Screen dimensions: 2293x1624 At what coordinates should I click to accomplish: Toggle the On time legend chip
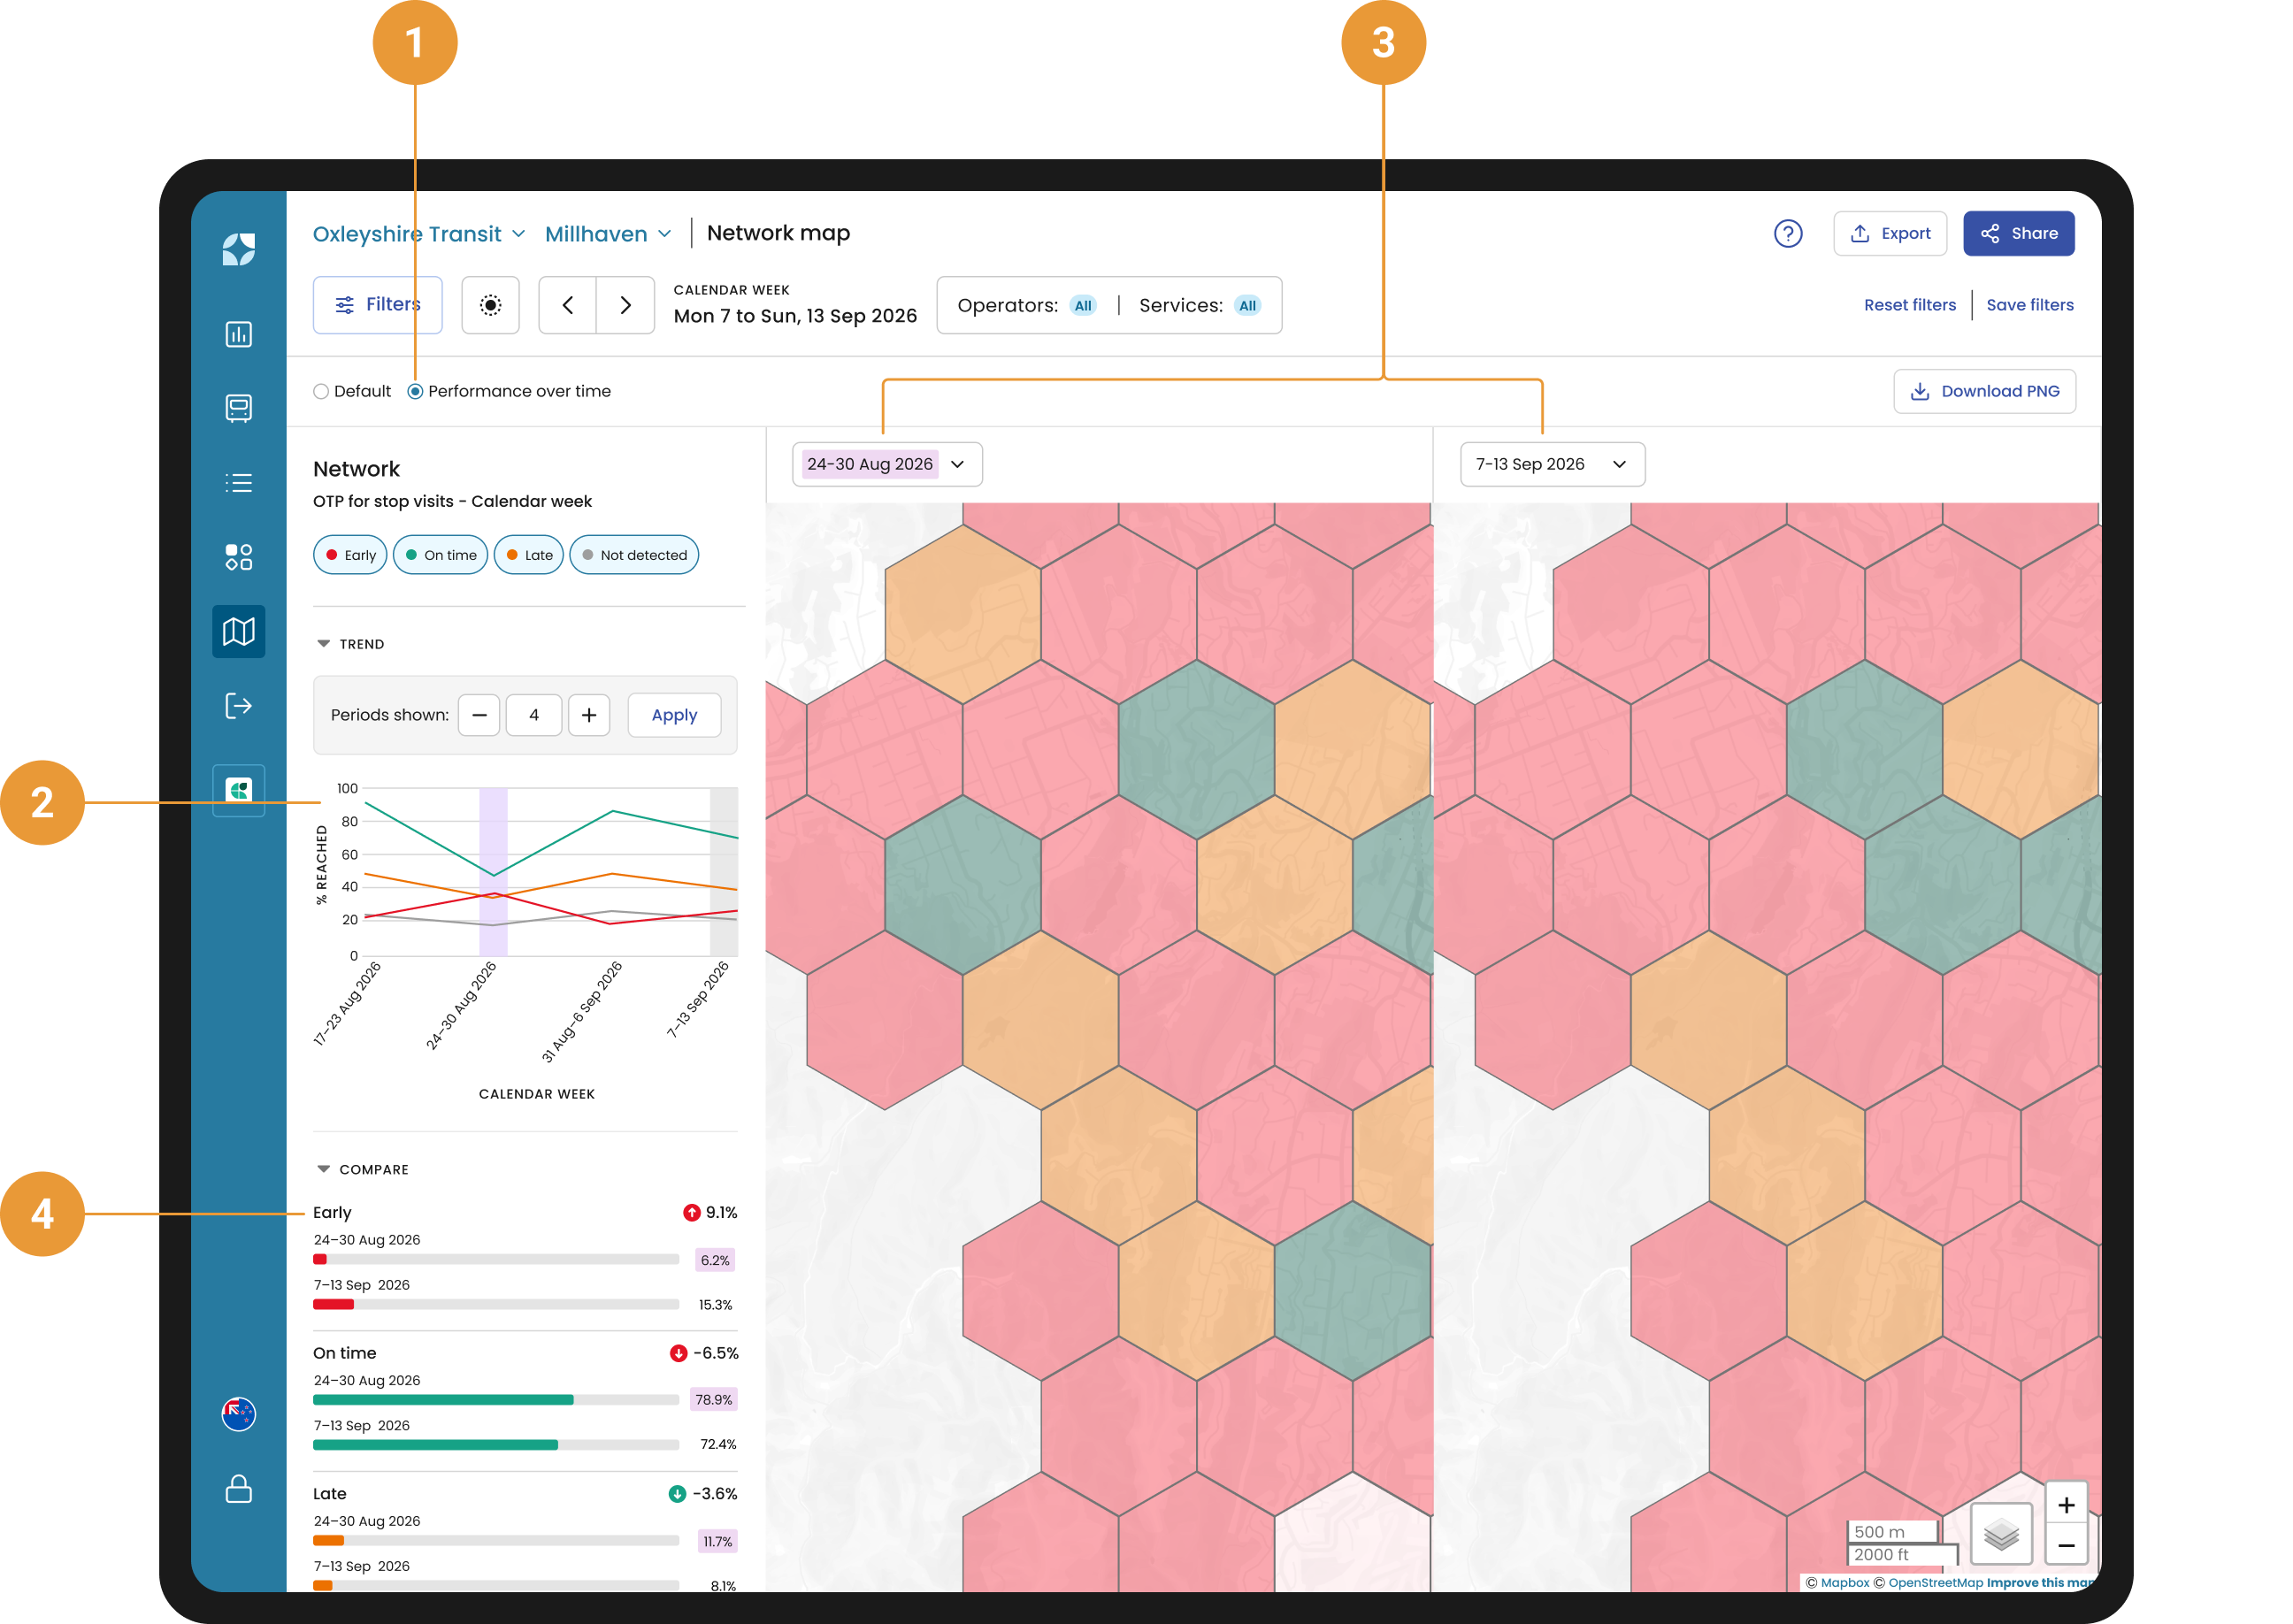[440, 555]
